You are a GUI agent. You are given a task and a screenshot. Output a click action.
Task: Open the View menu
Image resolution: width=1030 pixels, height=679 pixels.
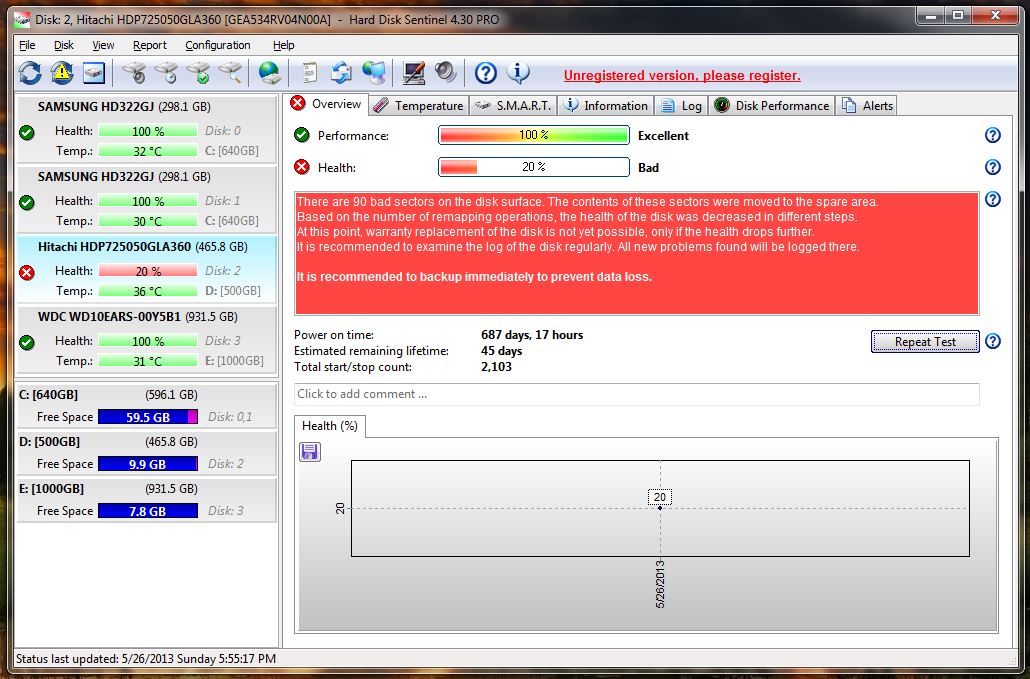[x=103, y=45]
